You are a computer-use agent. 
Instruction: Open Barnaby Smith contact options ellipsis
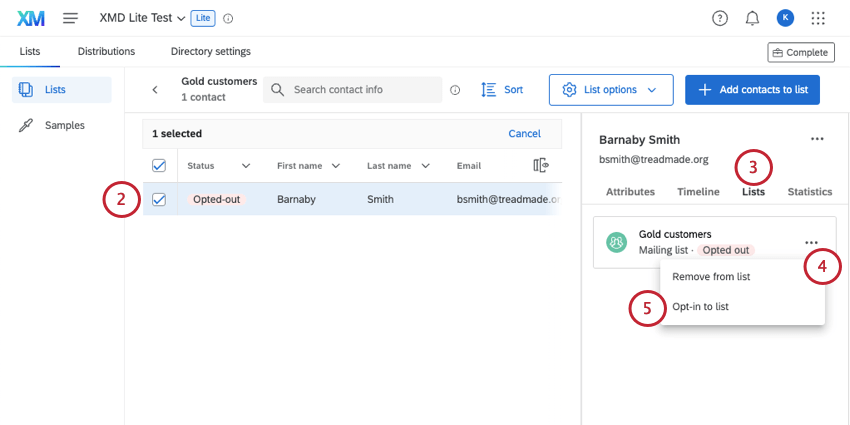pos(817,139)
